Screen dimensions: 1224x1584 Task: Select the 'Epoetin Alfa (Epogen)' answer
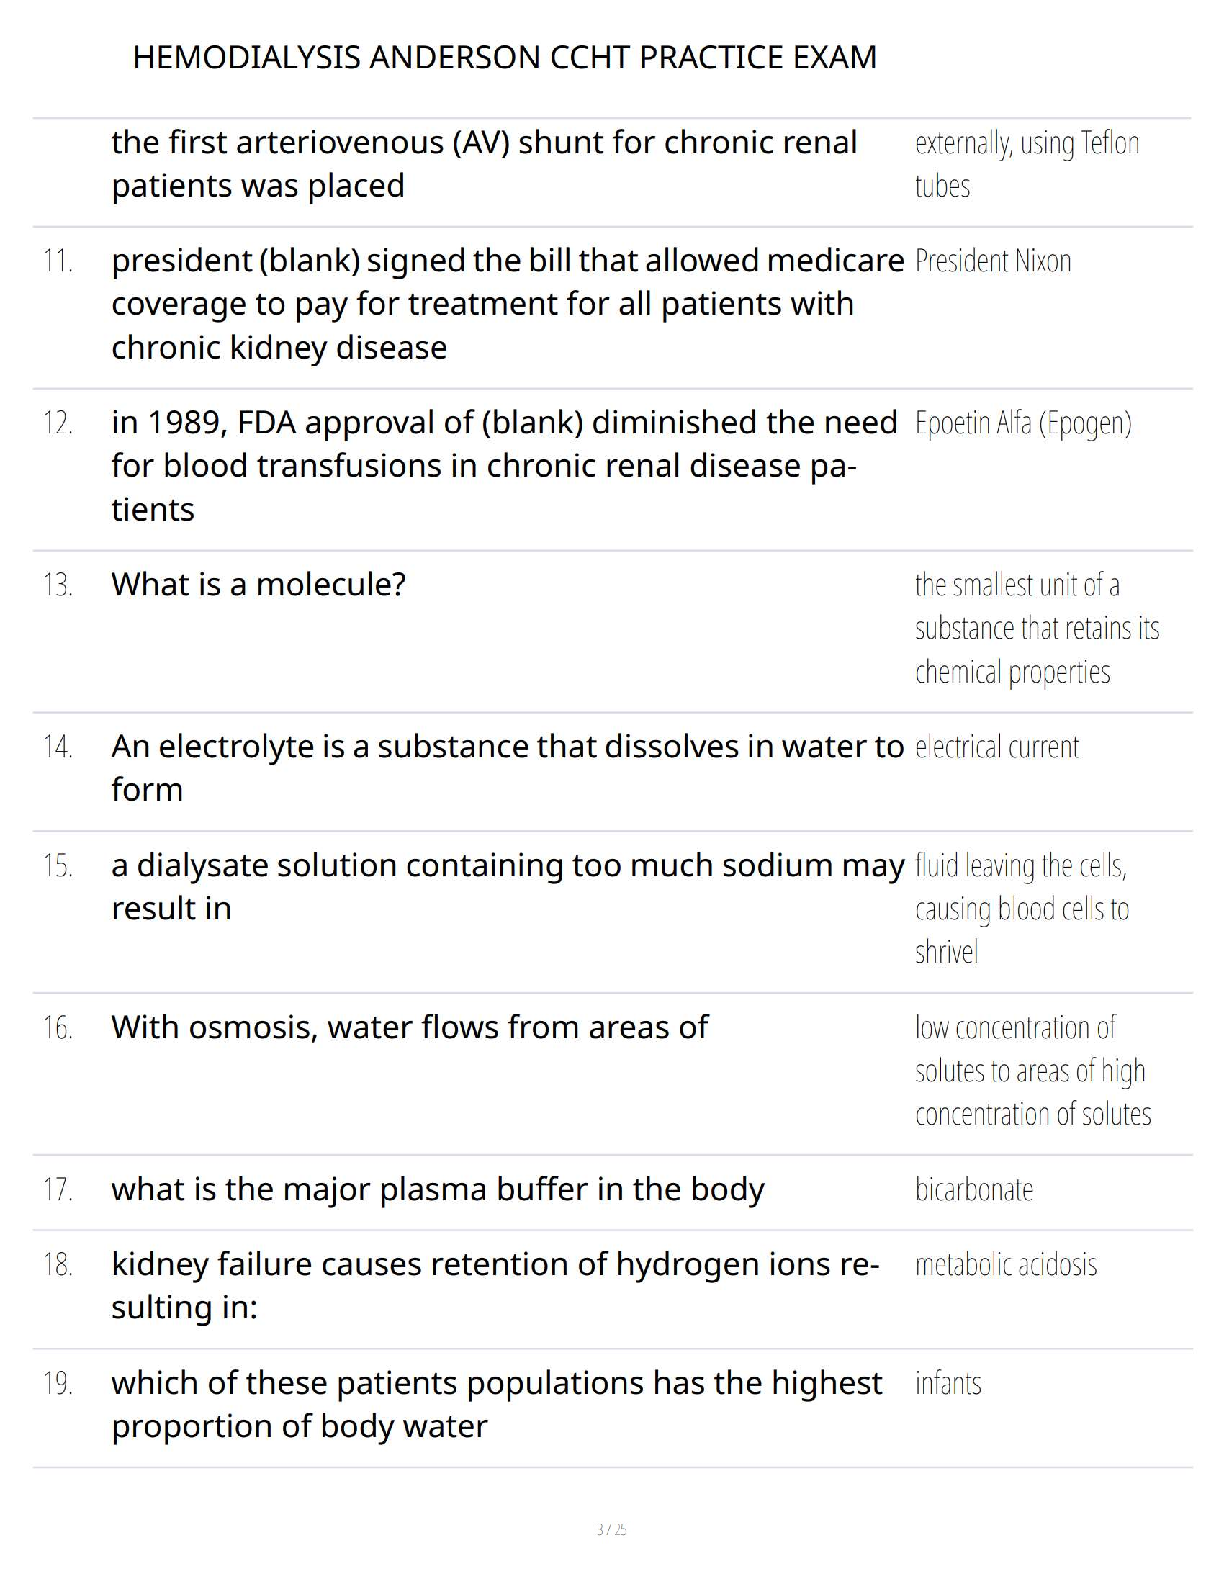click(x=1023, y=423)
